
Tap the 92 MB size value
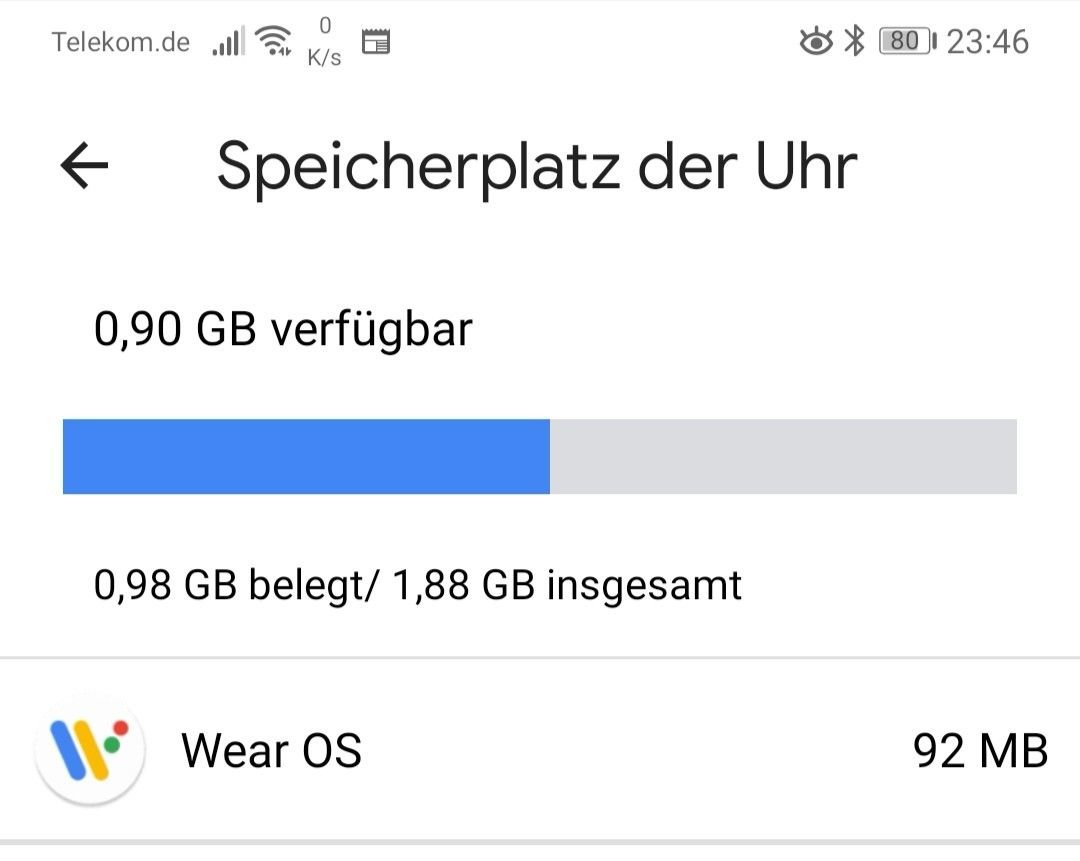pos(980,751)
